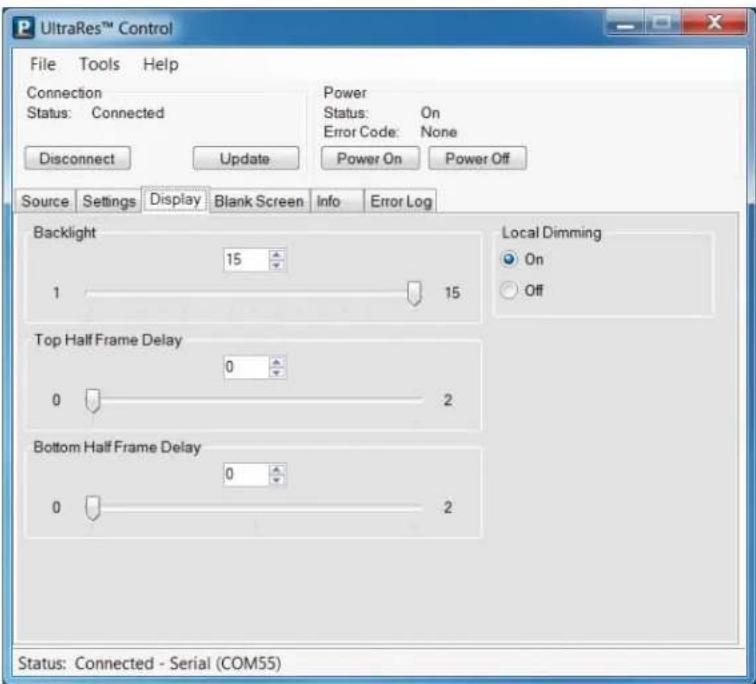Click the Power Status value 'On'
The image size is (756, 684).
[430, 113]
